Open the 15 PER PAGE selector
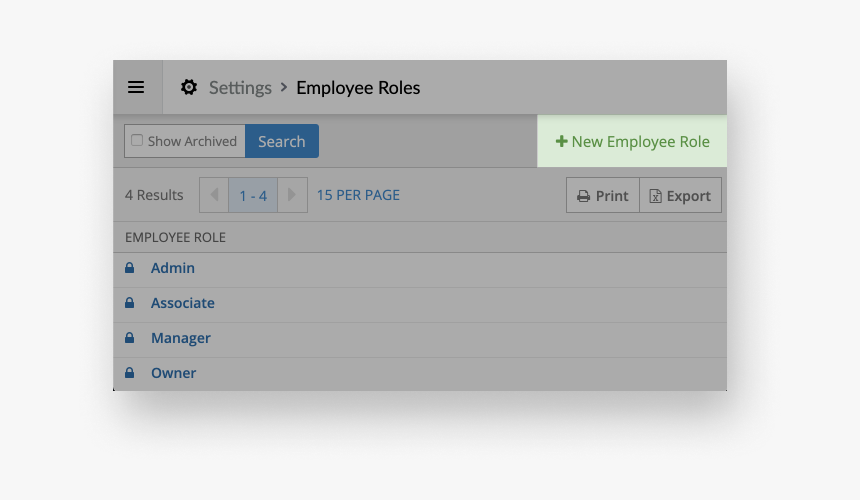Viewport: 860px width, 500px height. [x=358, y=195]
